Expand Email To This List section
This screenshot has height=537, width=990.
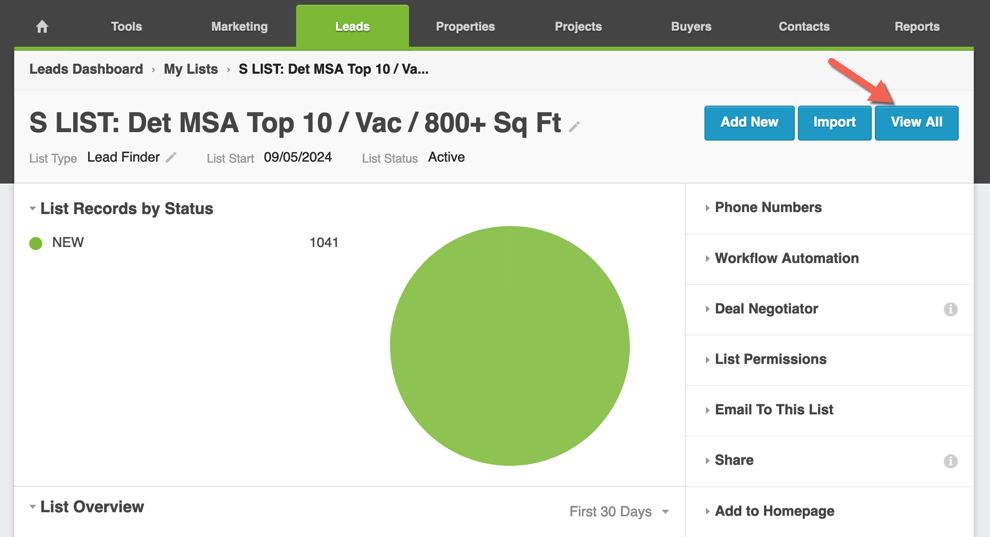point(773,410)
